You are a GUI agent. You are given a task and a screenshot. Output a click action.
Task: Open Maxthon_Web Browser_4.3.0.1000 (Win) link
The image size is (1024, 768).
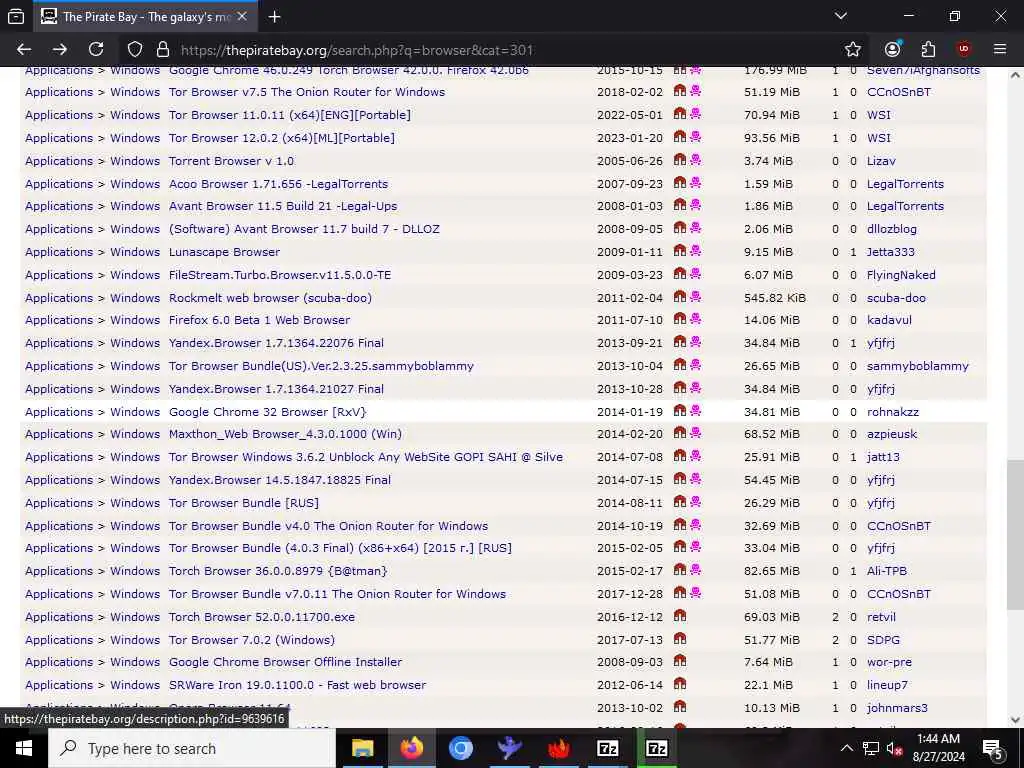[285, 434]
